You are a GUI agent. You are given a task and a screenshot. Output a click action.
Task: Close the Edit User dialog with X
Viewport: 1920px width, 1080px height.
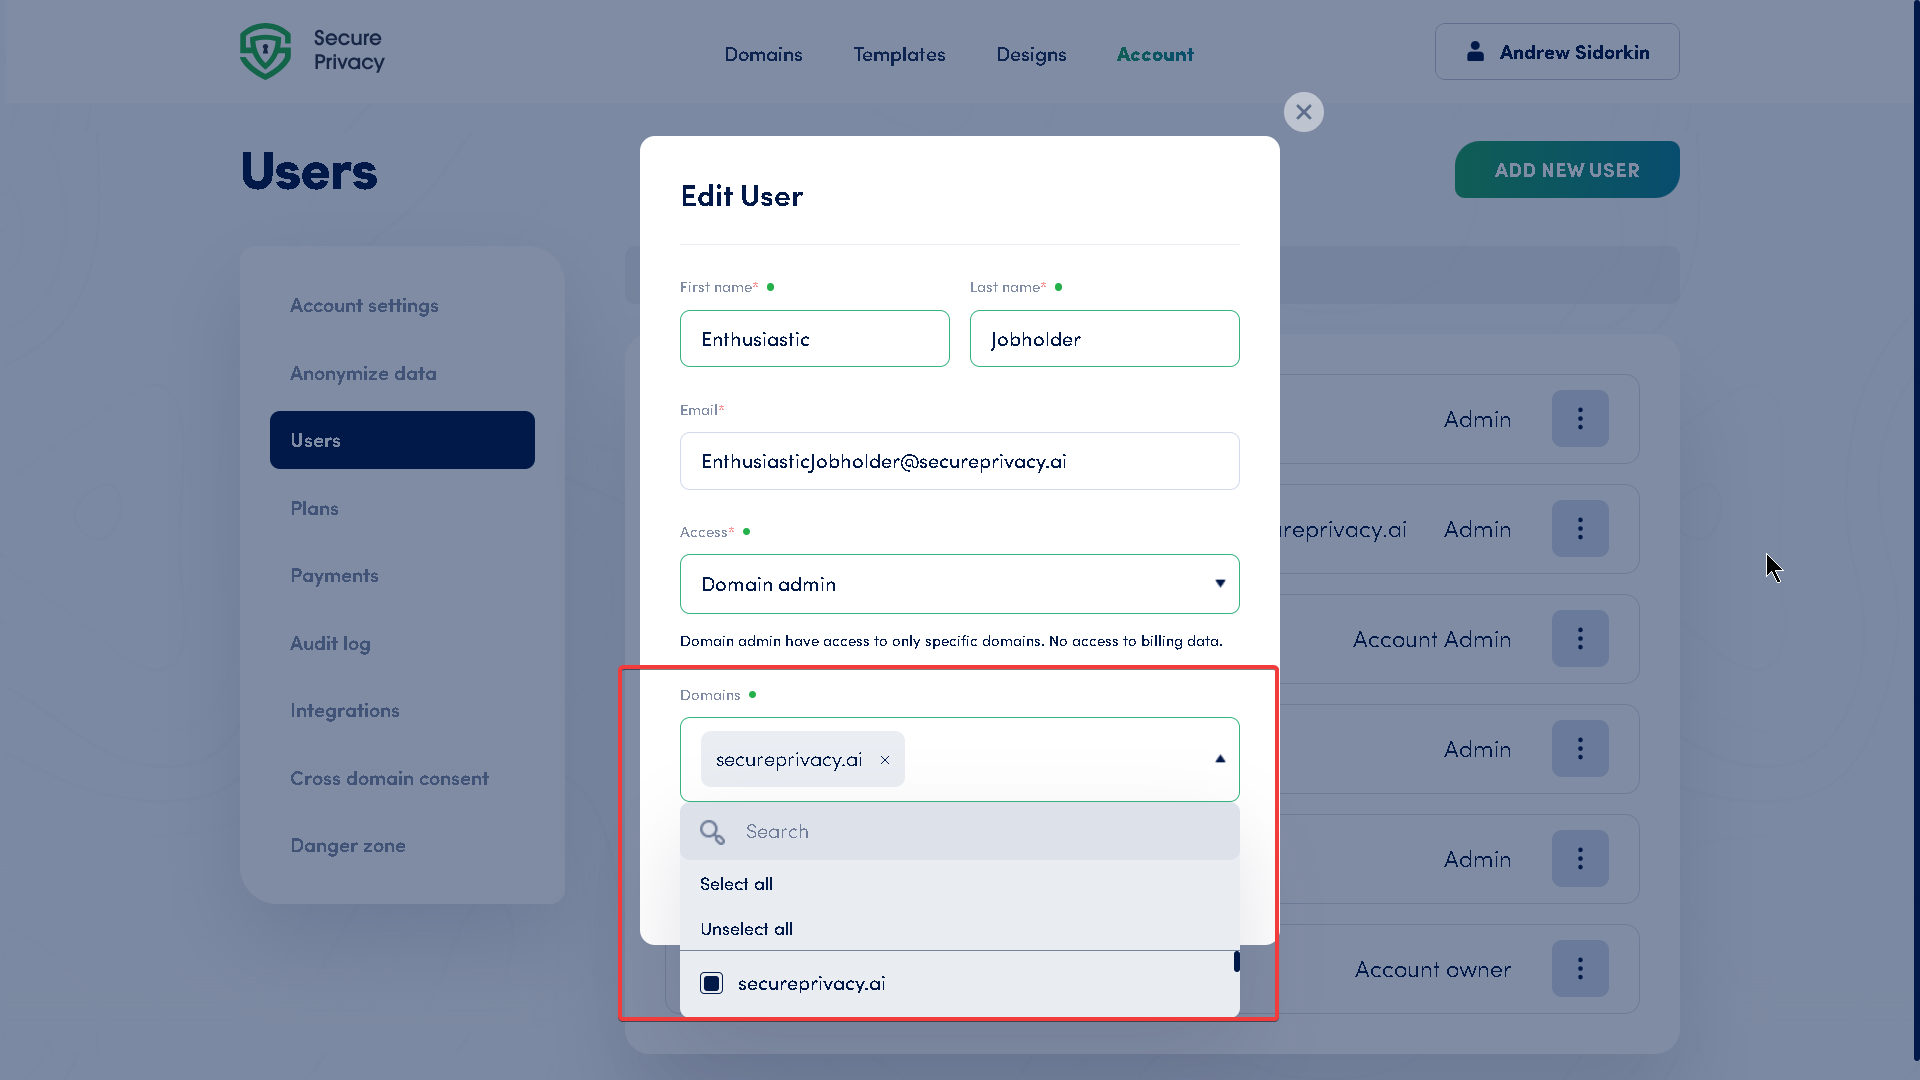pyautogui.click(x=1303, y=112)
